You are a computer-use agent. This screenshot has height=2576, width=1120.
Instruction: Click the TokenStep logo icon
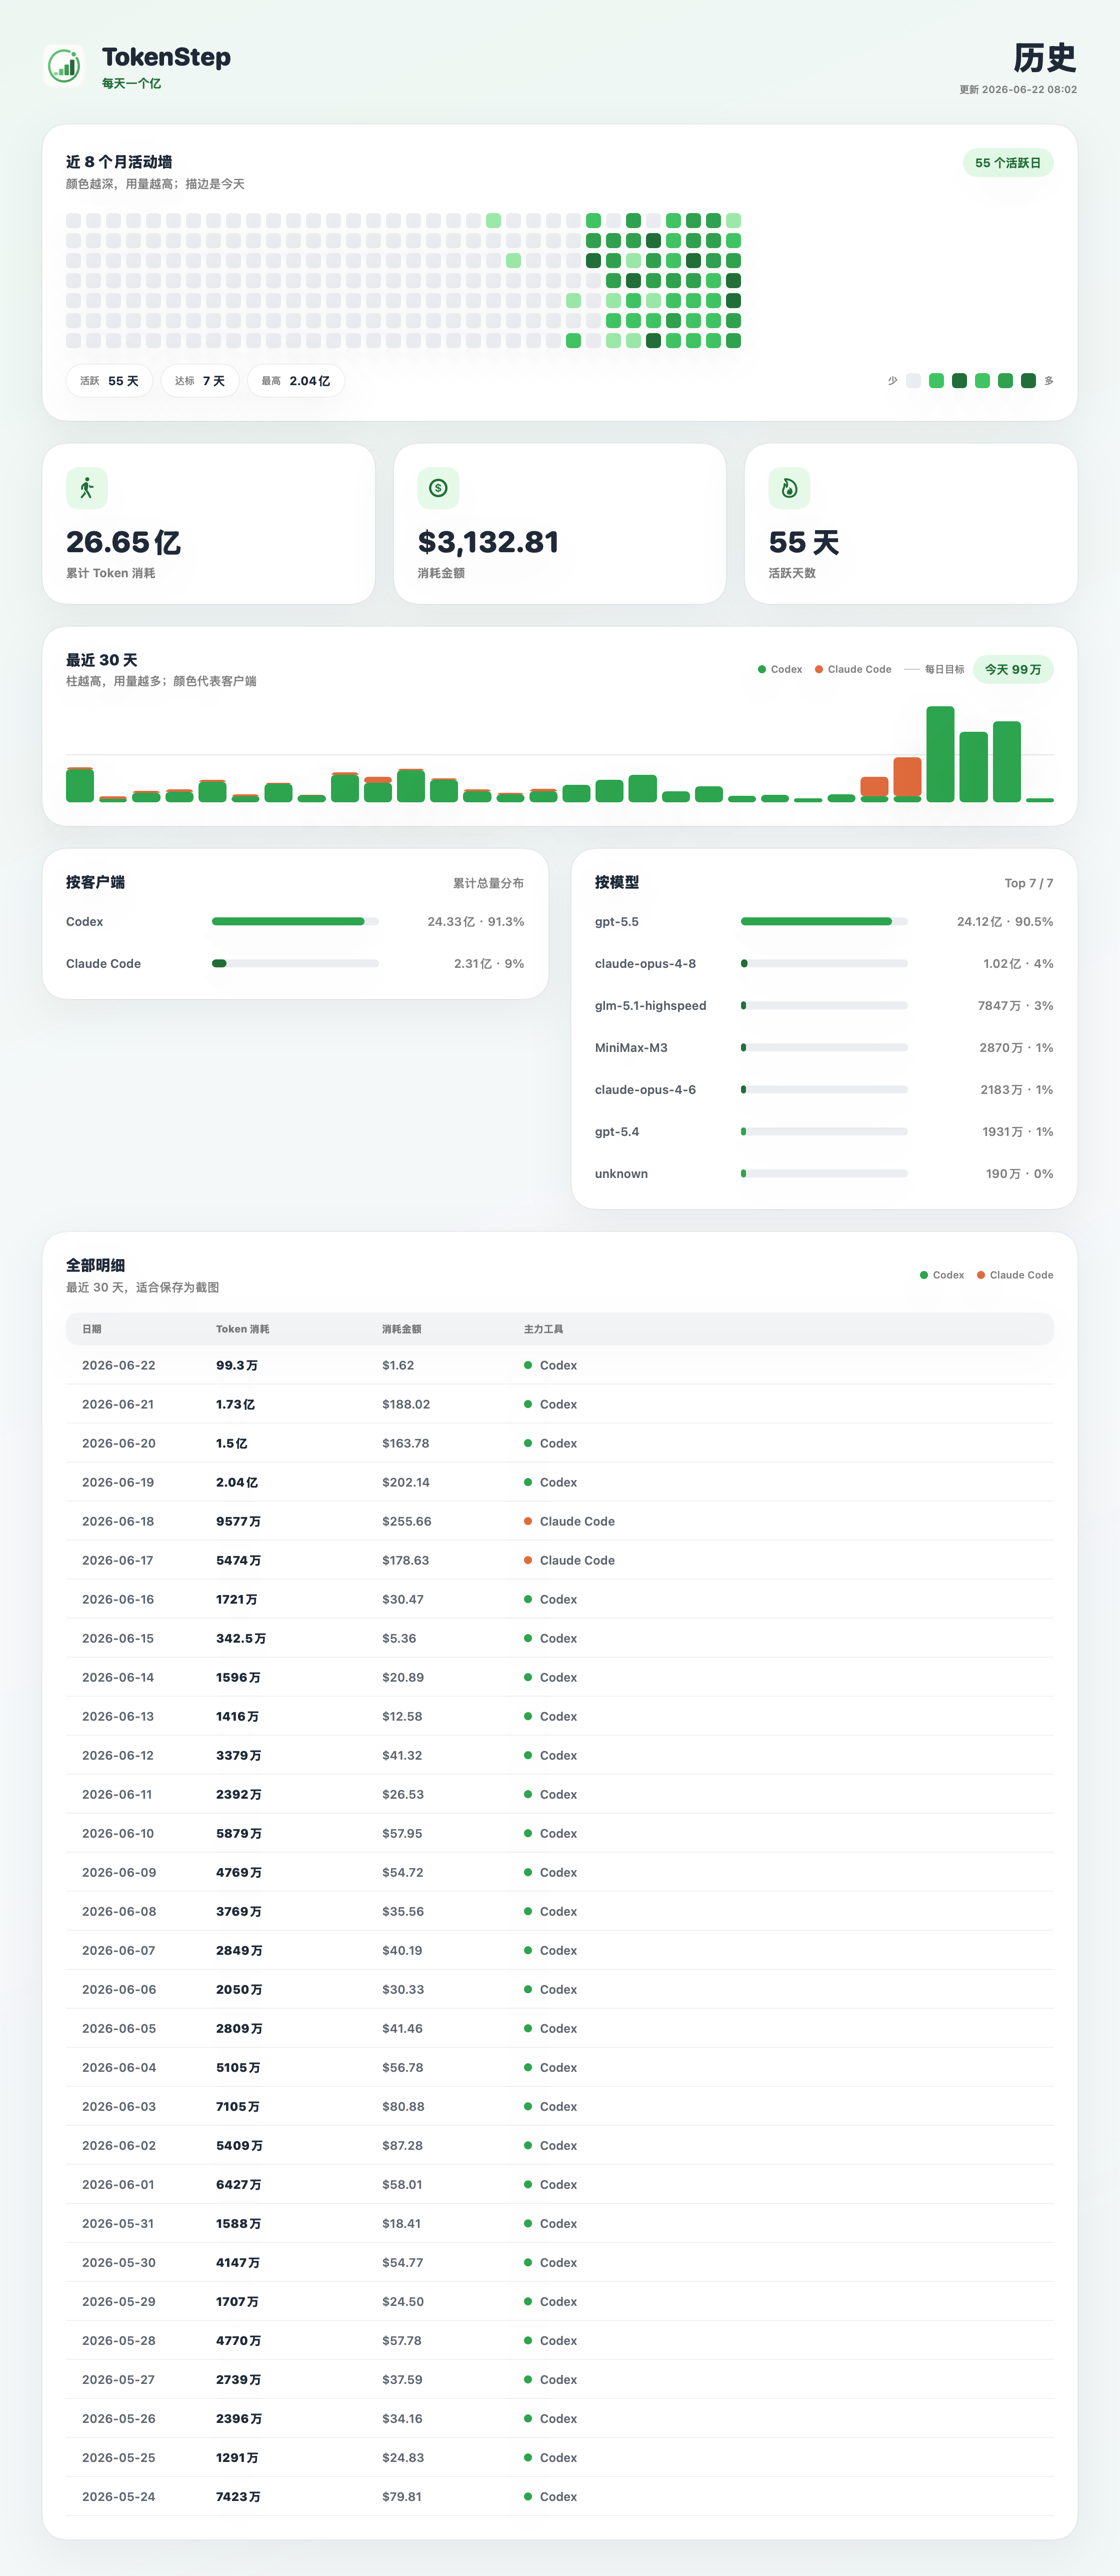point(64,66)
